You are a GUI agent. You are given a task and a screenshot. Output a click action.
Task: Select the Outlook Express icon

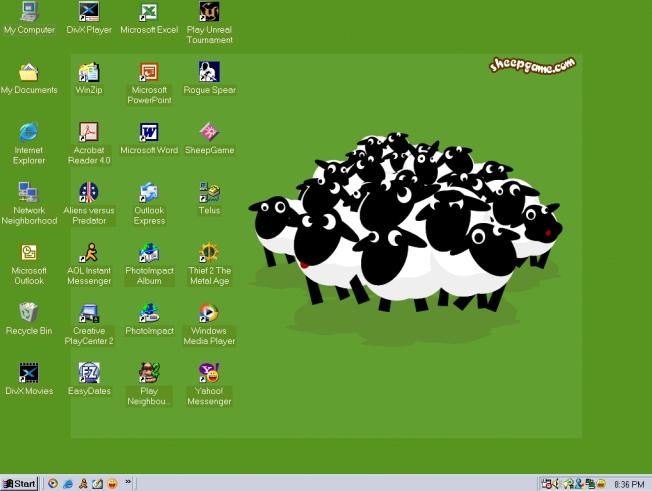coord(149,204)
